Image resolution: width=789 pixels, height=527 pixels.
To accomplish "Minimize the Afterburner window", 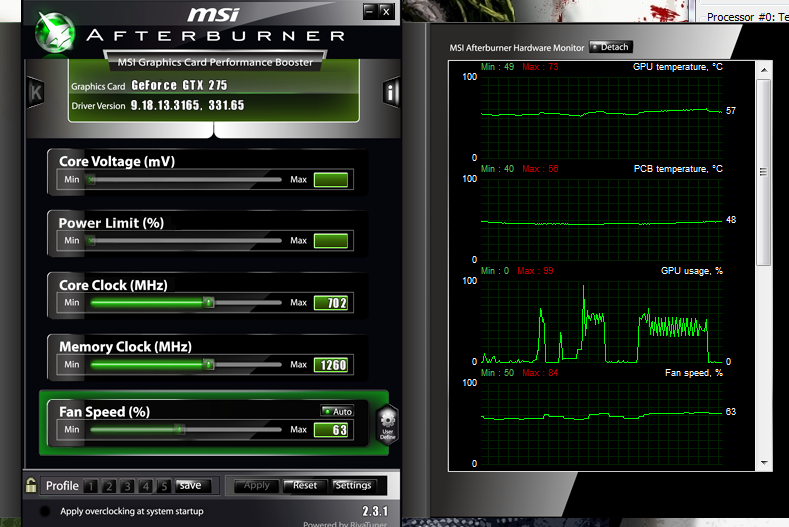I will [x=370, y=11].
